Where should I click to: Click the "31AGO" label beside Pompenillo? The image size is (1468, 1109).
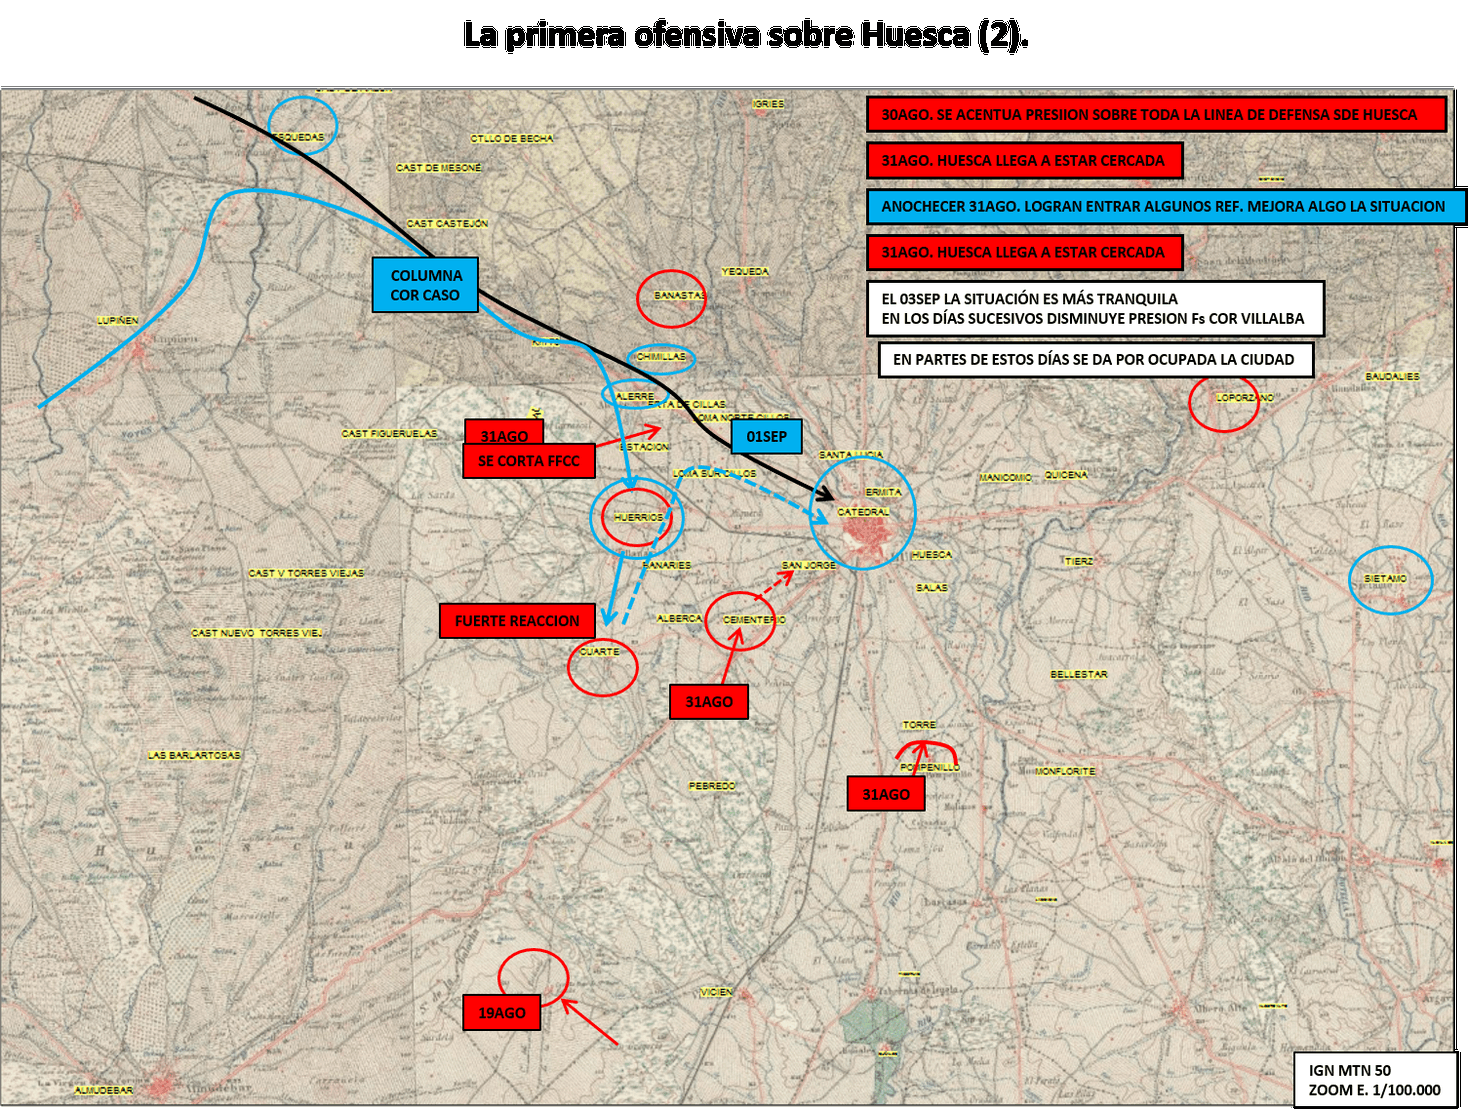pyautogui.click(x=886, y=794)
